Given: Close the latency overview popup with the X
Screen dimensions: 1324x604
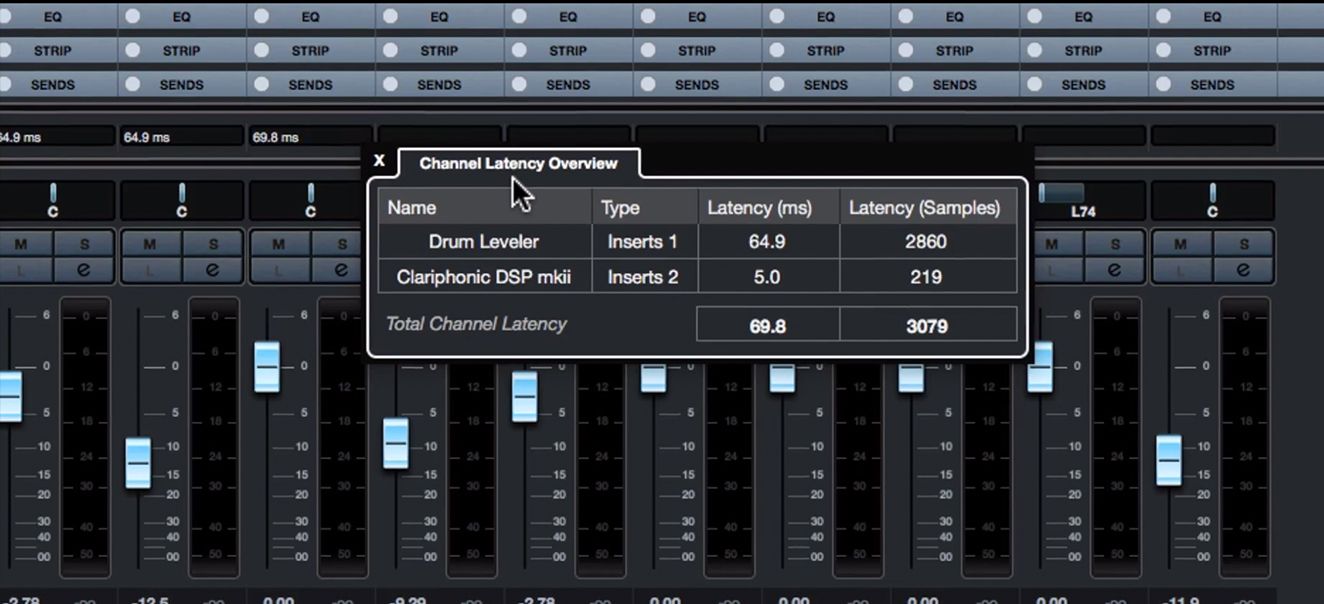Looking at the screenshot, I should (x=379, y=160).
